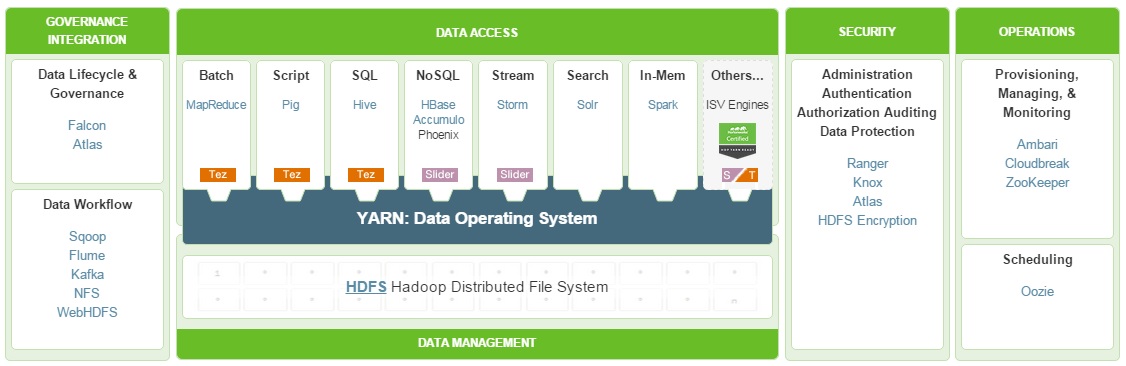Open the HDFS link
The width and height of the screenshot is (1126, 366).
(x=366, y=287)
